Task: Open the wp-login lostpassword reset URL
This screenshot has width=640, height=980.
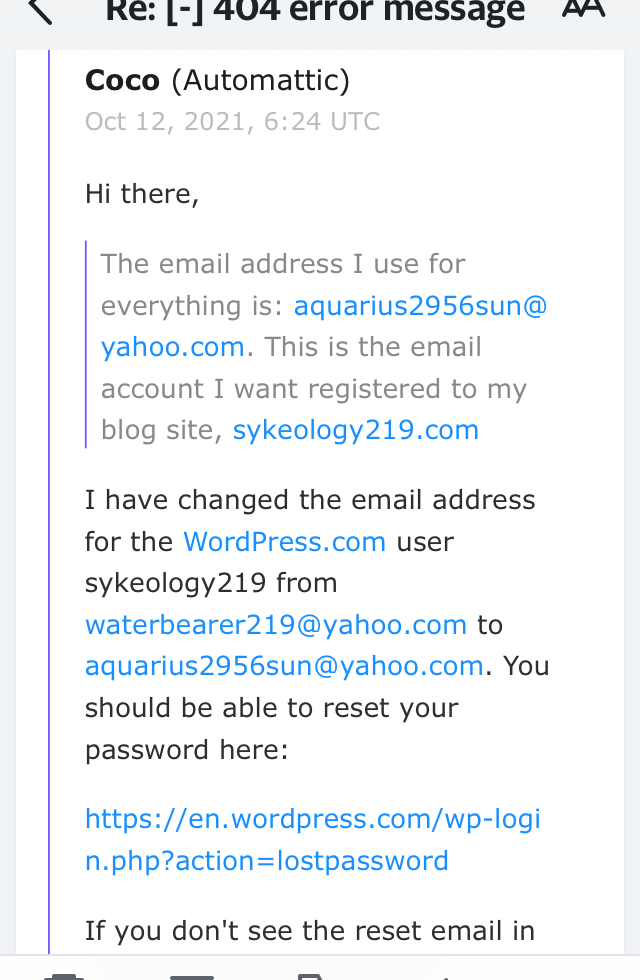Action: click(312, 840)
